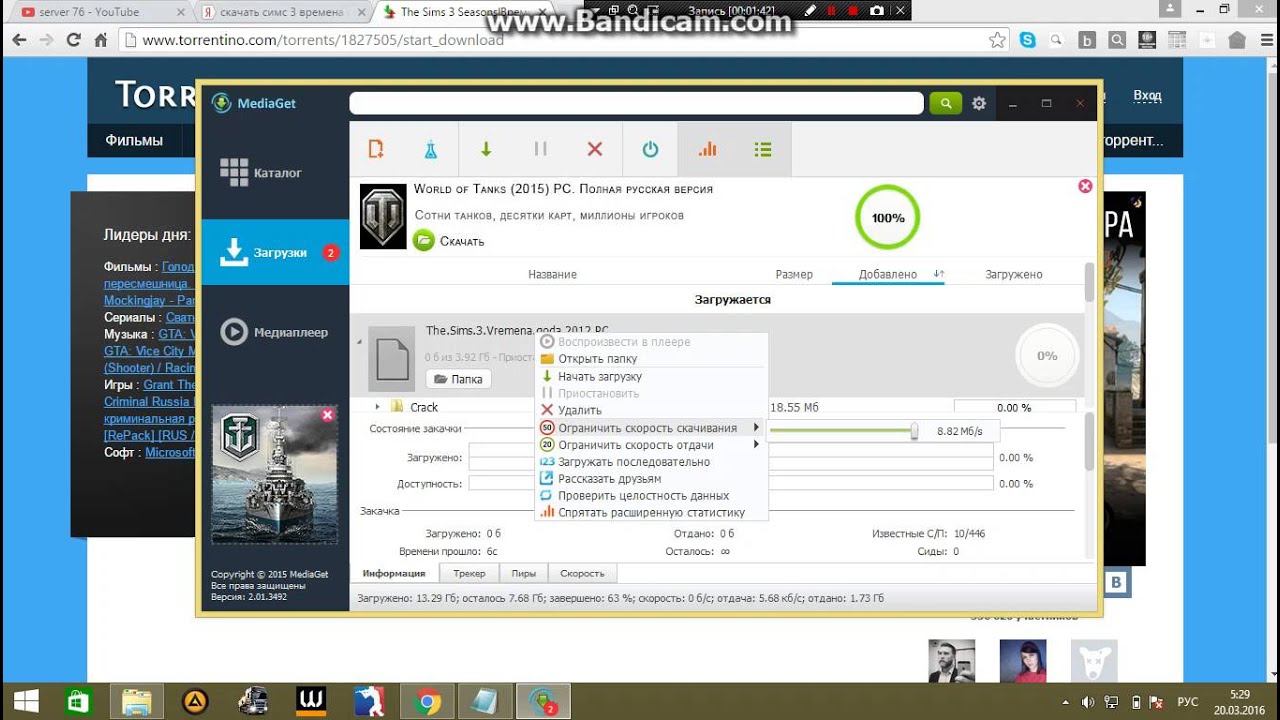Click the green search button in MediaGet

point(945,103)
